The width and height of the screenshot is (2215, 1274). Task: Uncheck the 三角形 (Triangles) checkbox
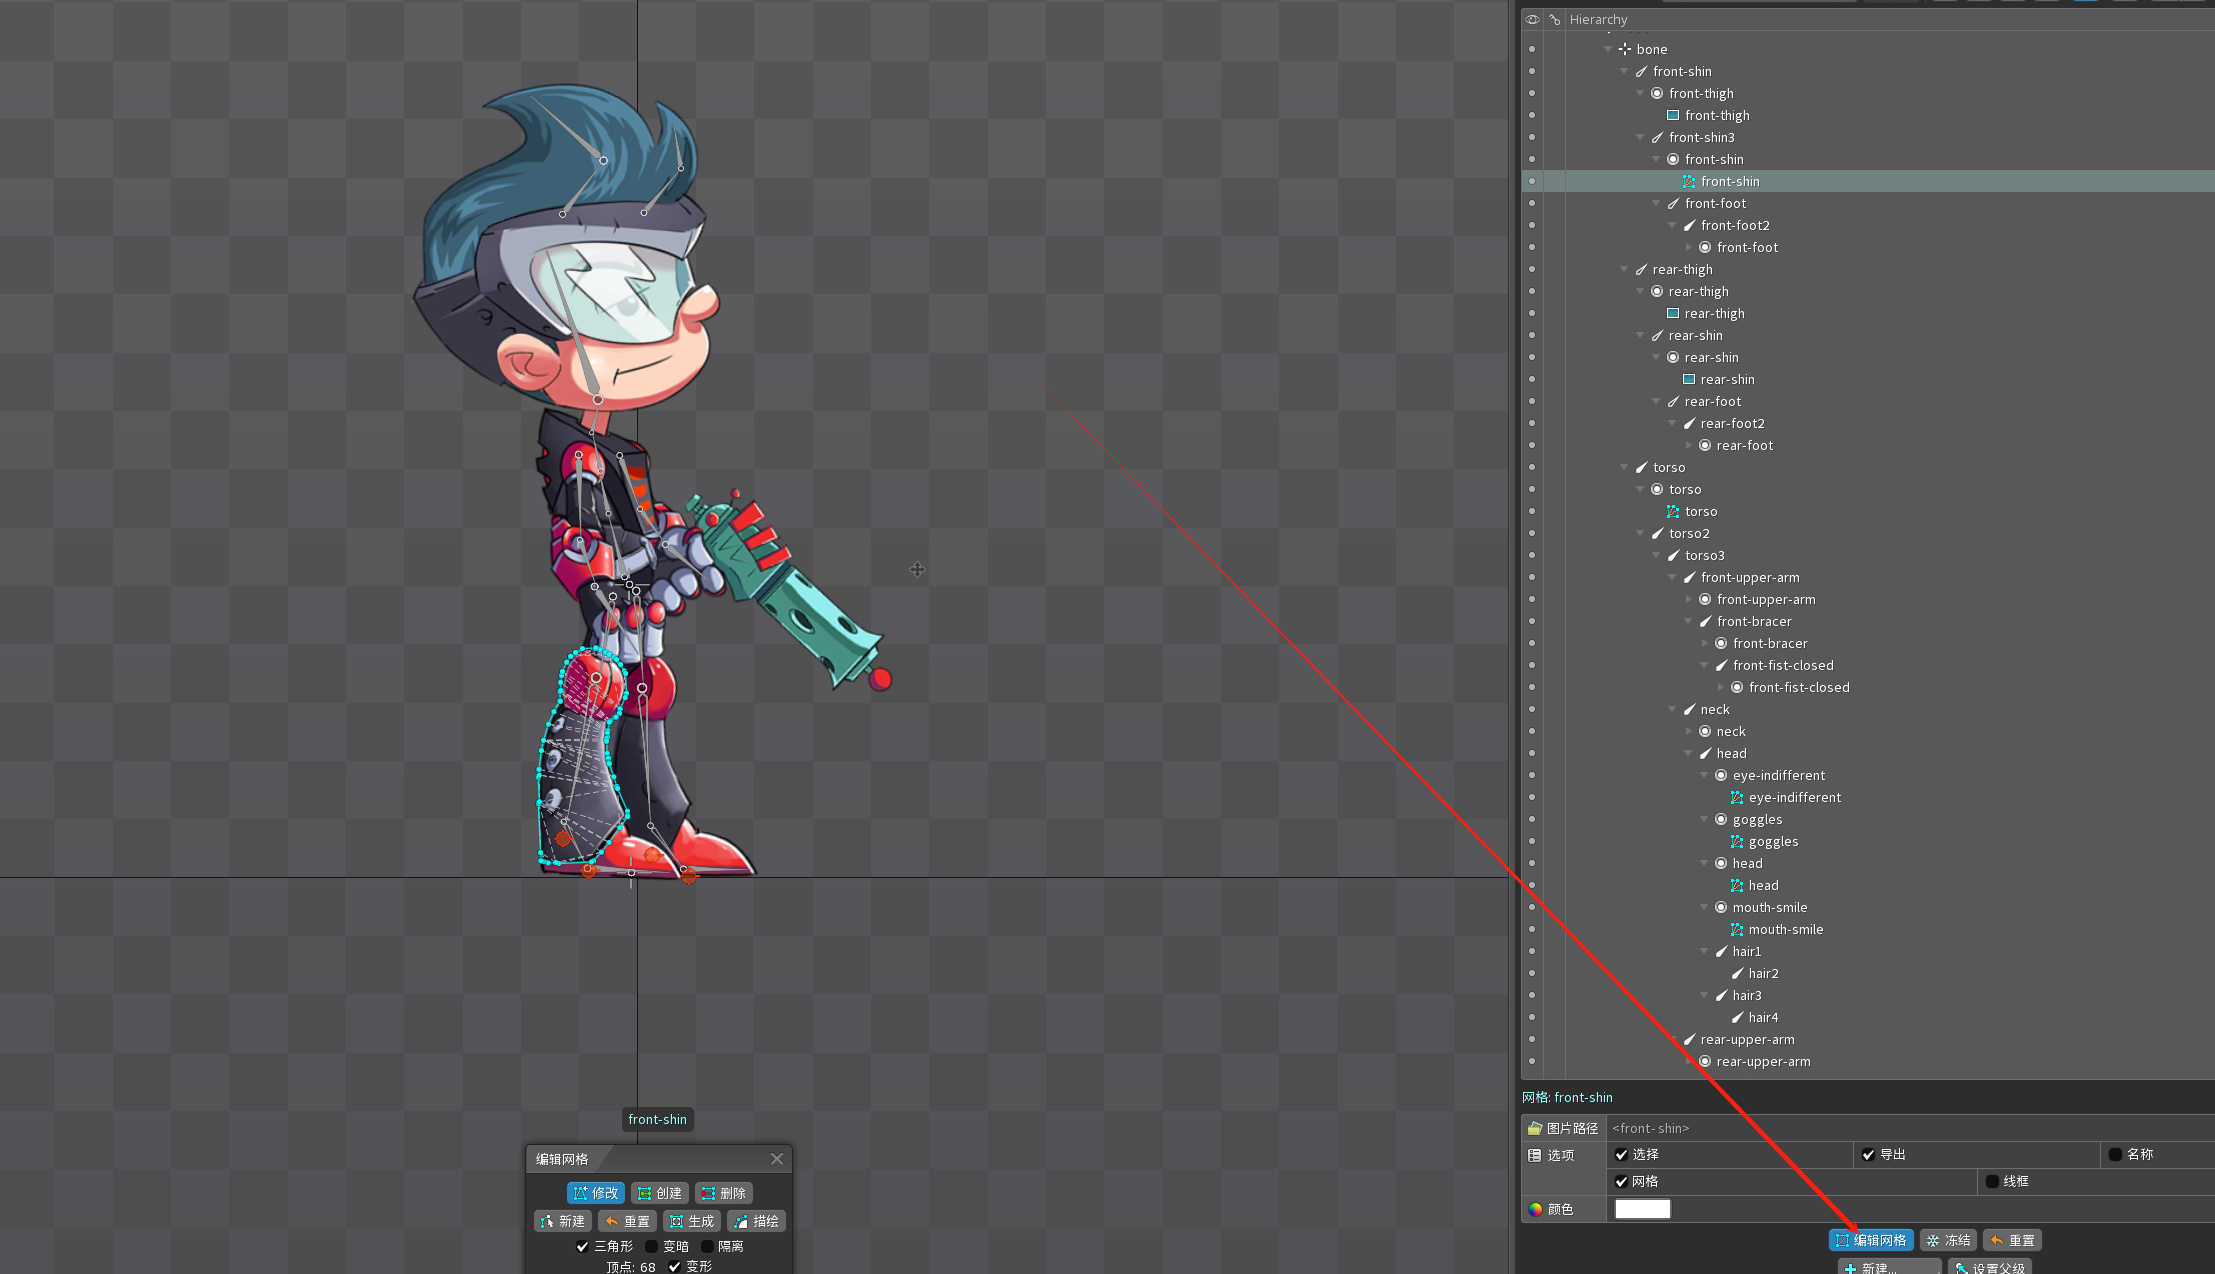pyautogui.click(x=583, y=1246)
